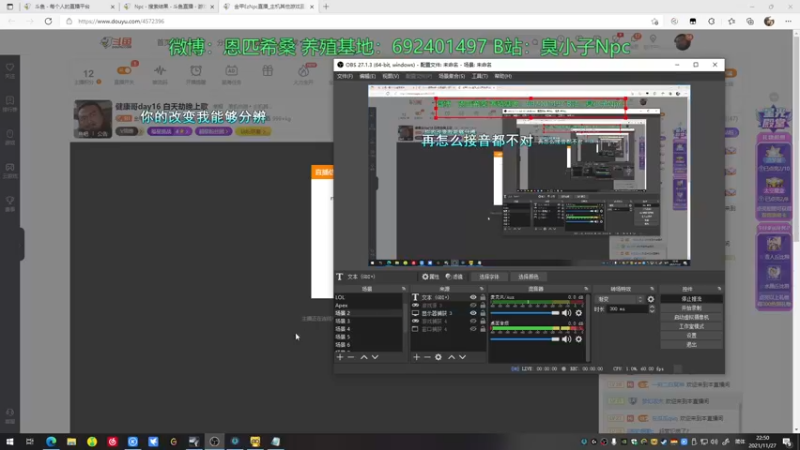The image size is (800, 450).
Task: Open the File menu in OBS
Action: [x=344, y=76]
